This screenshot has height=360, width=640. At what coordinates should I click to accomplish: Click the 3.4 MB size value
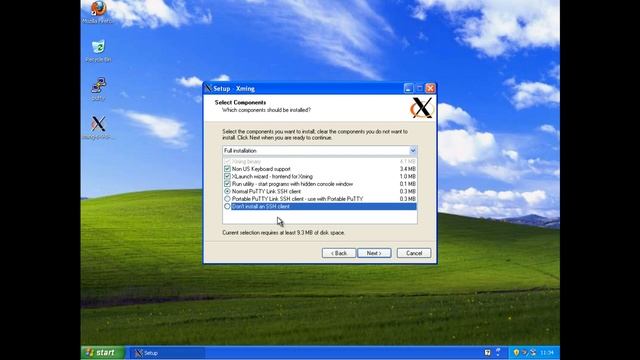click(408, 169)
